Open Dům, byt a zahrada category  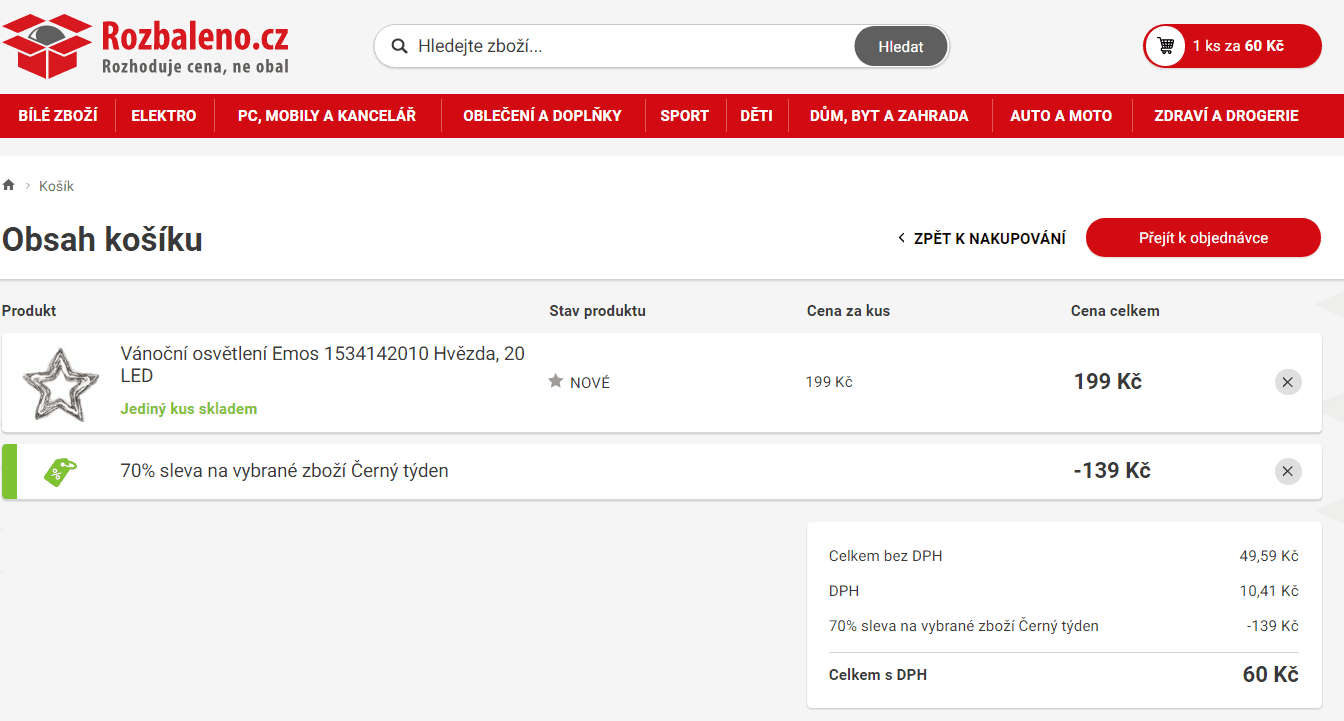pyautogui.click(x=889, y=115)
